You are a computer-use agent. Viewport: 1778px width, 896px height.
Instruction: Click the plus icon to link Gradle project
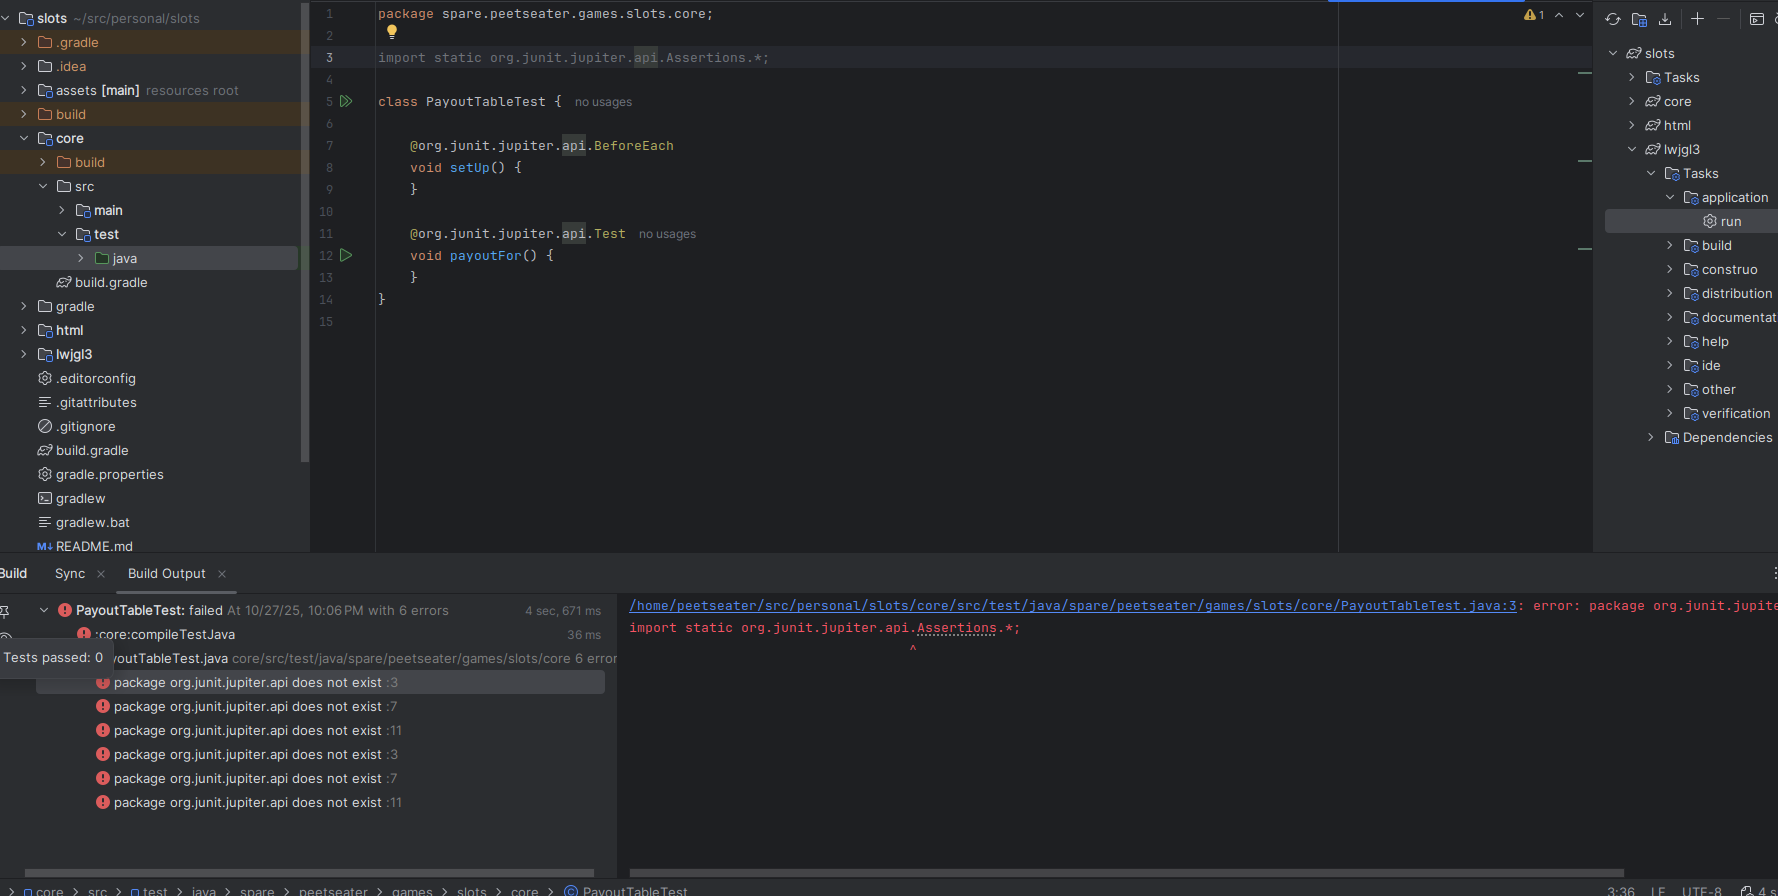[1697, 19]
